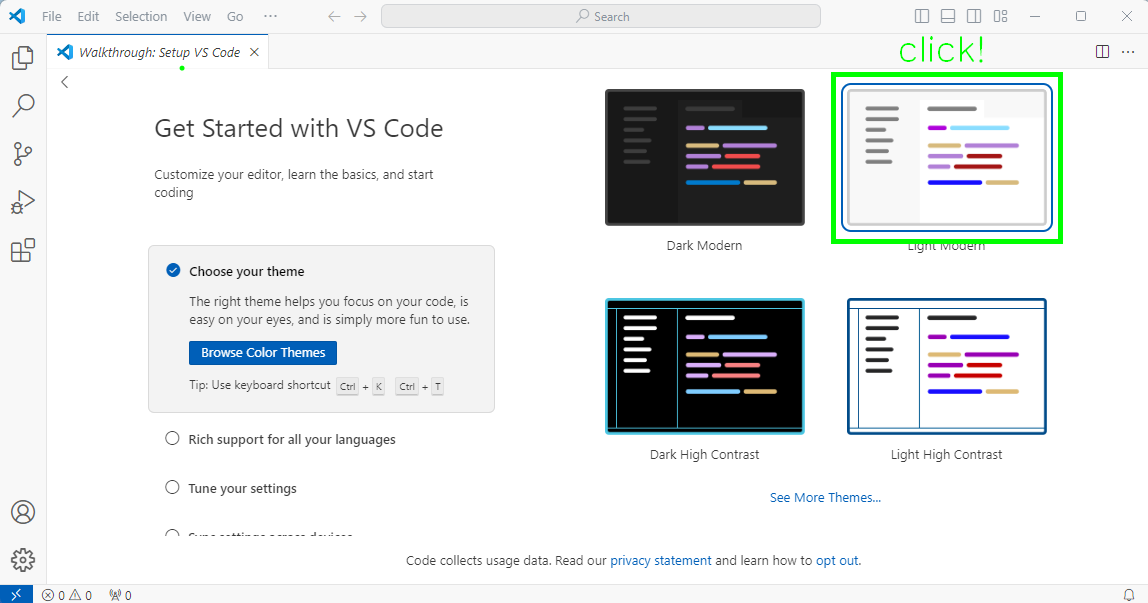Go back using the walkthrough chevron
Image resolution: width=1148 pixels, height=603 pixels.
pyautogui.click(x=64, y=82)
